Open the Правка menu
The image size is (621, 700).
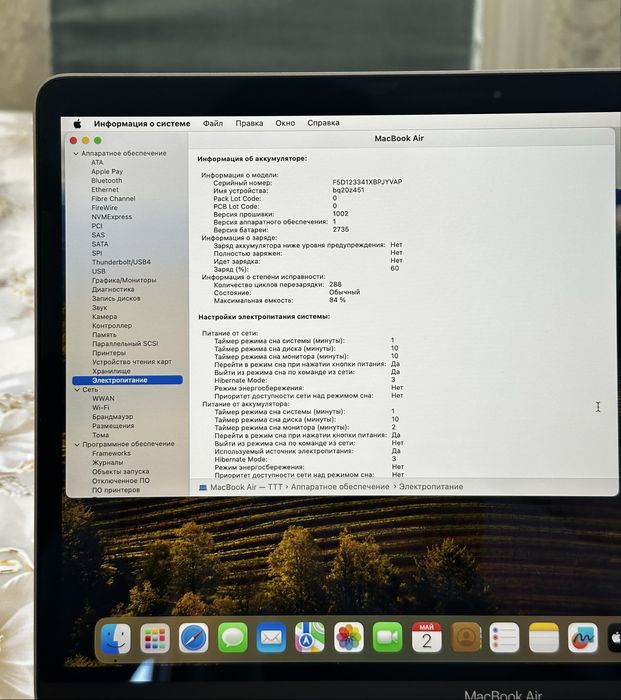point(249,123)
